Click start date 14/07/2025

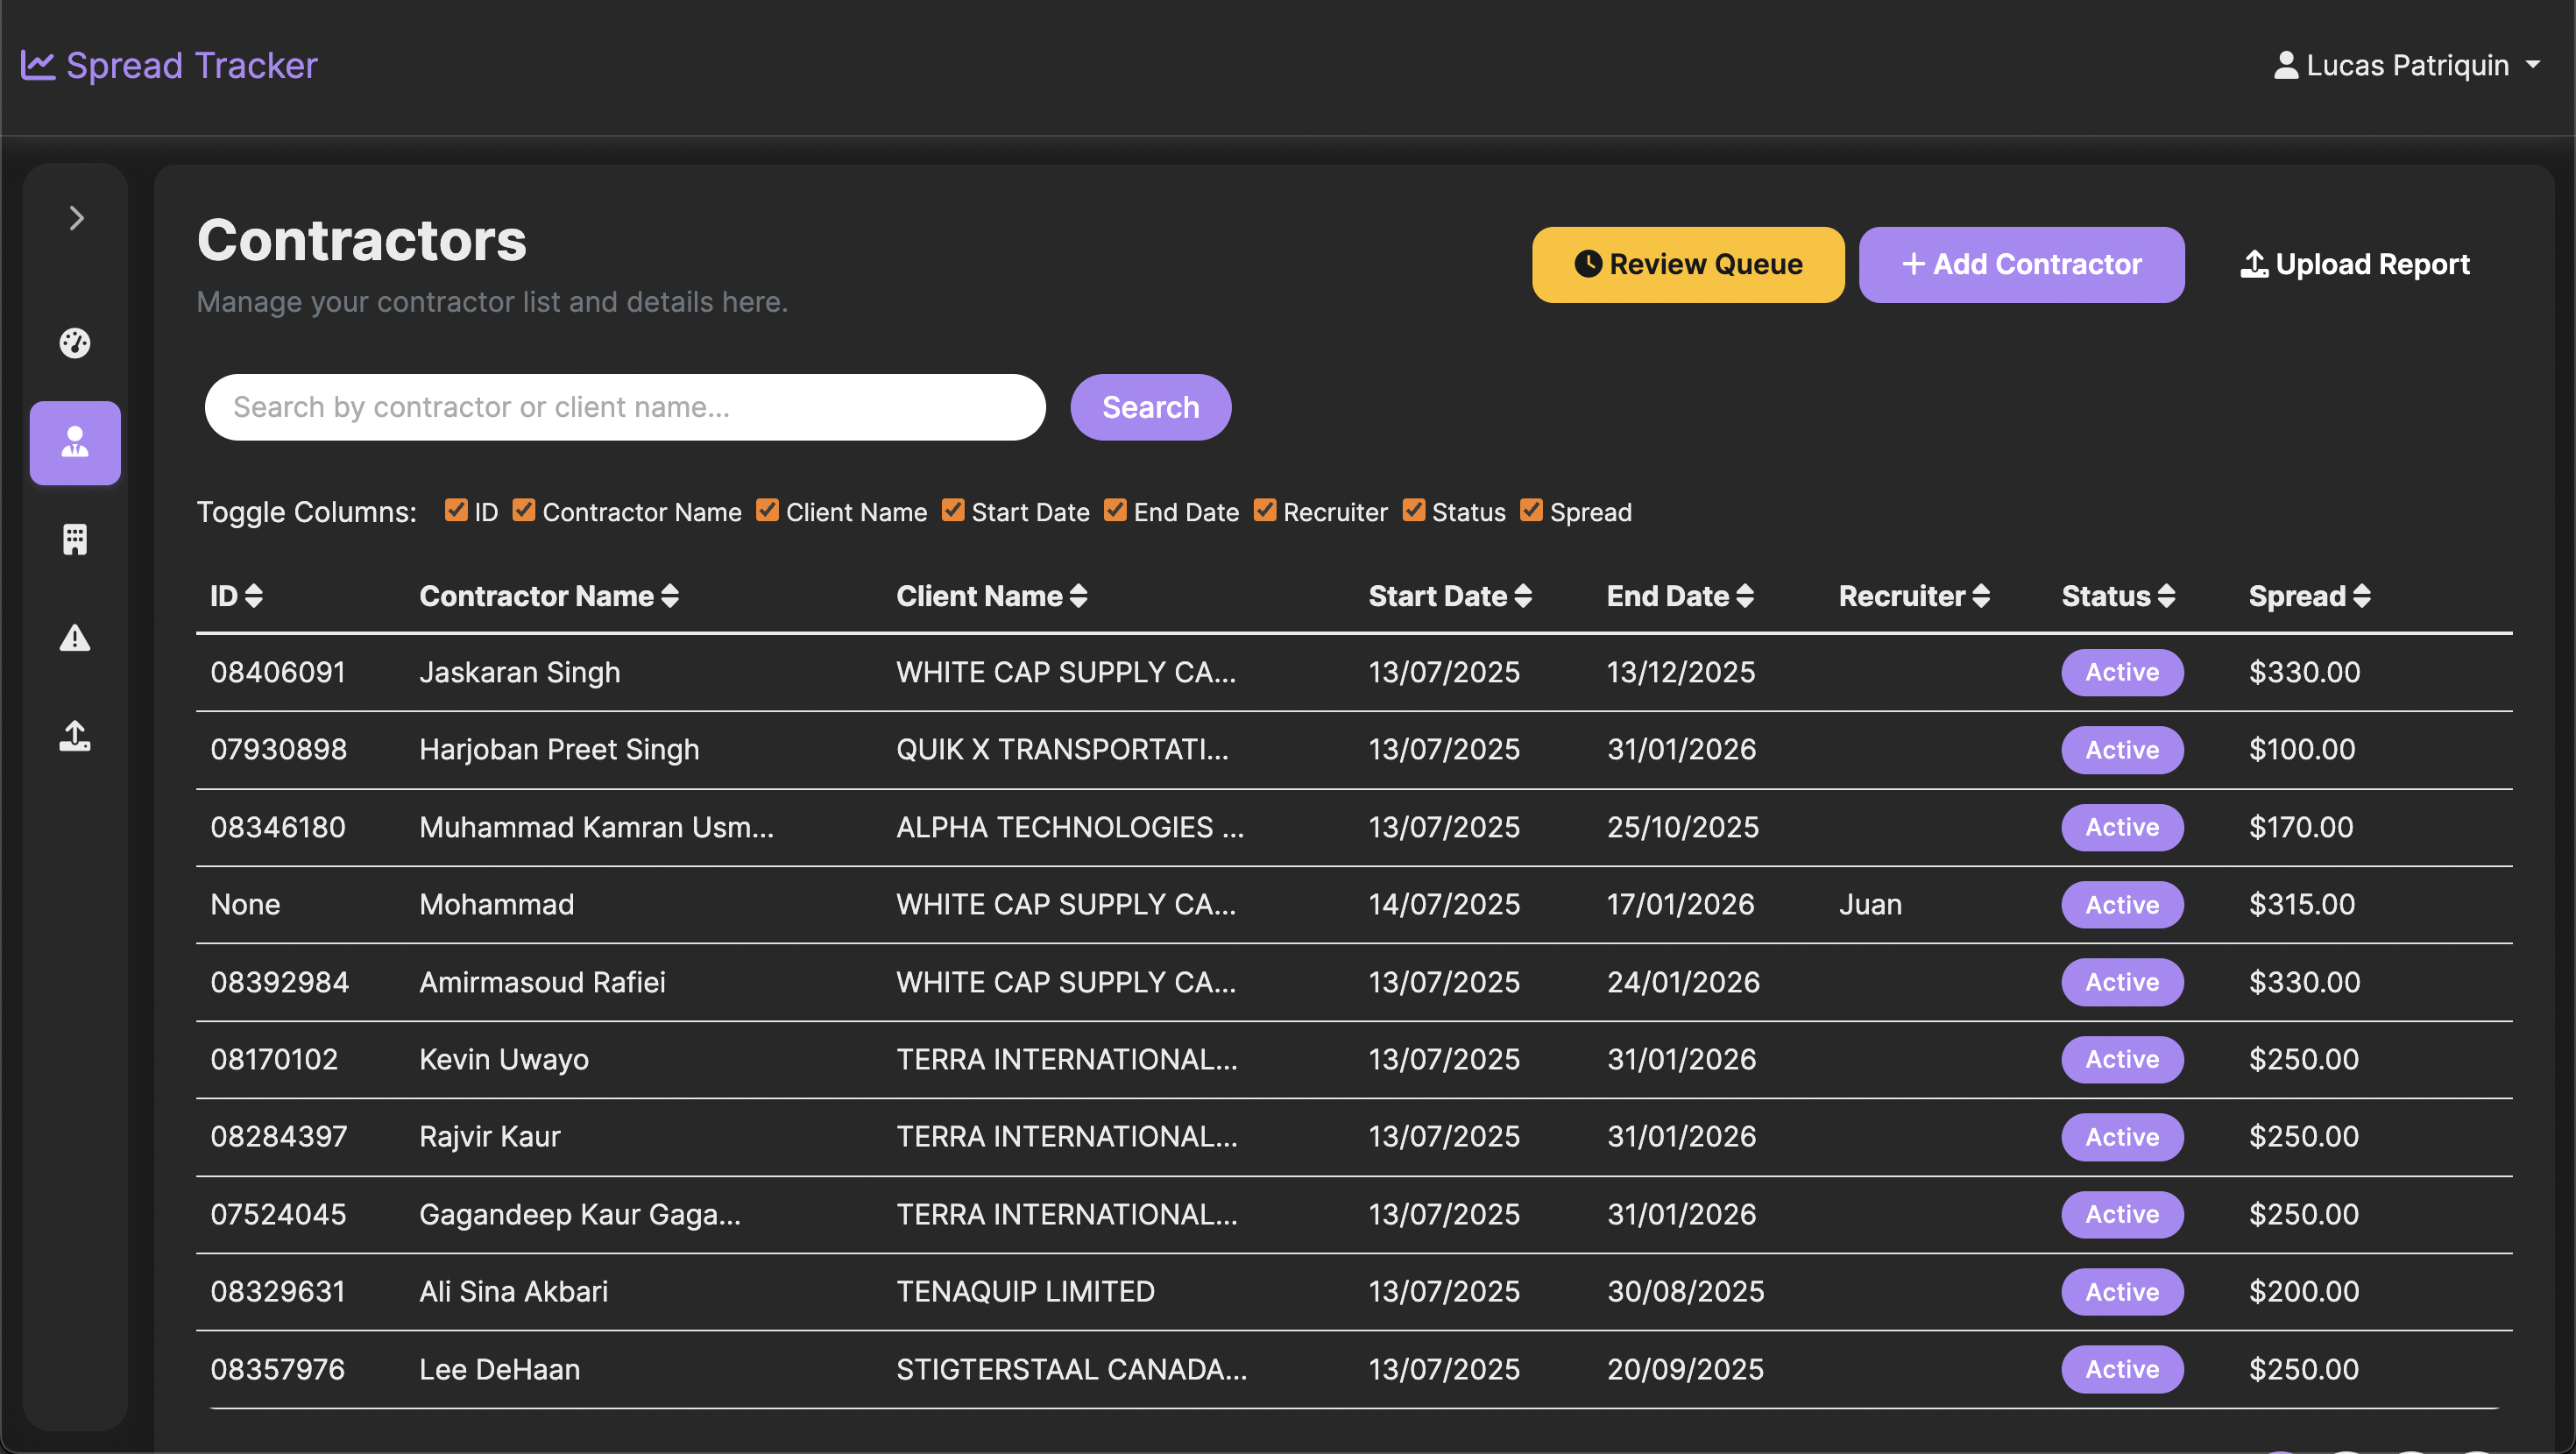pos(1444,904)
